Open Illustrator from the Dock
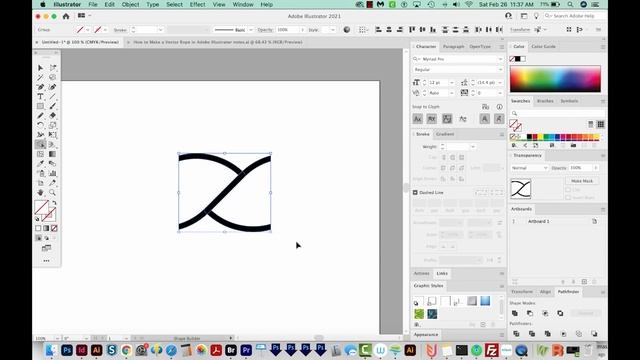 (x=96, y=350)
